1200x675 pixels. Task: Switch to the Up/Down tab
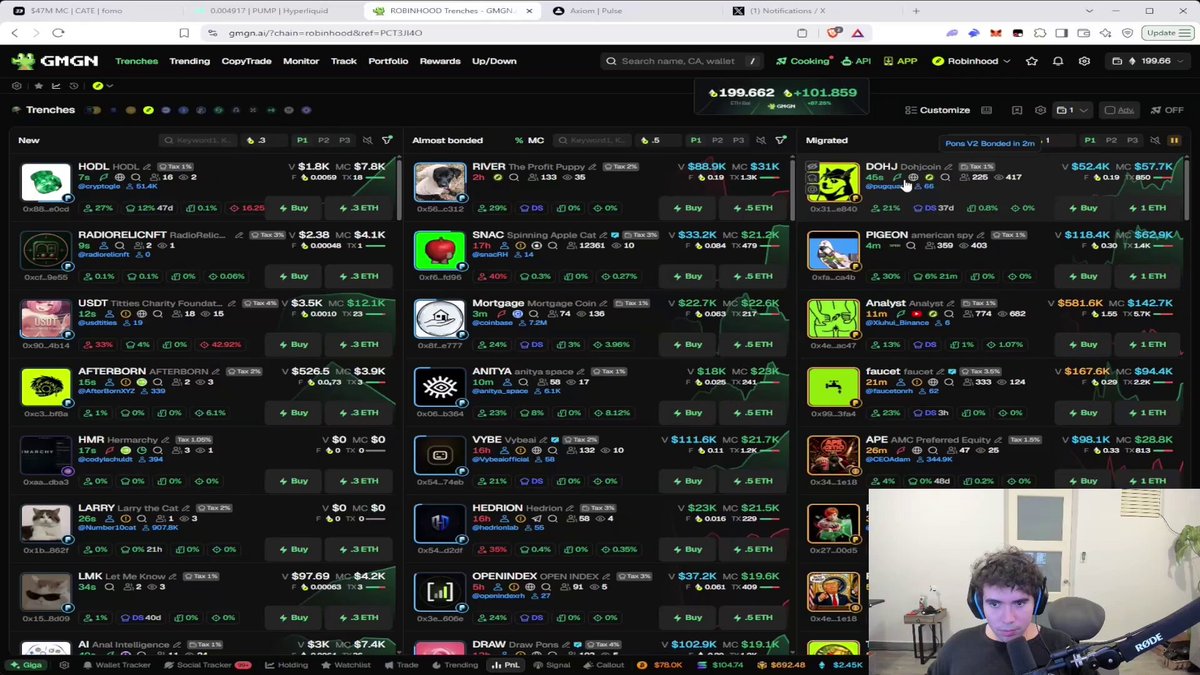pos(494,61)
